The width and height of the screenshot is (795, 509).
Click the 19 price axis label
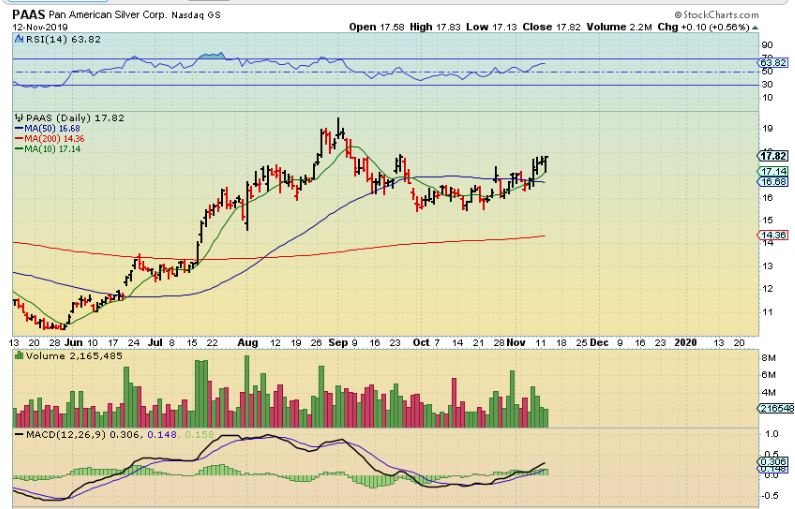pos(768,129)
